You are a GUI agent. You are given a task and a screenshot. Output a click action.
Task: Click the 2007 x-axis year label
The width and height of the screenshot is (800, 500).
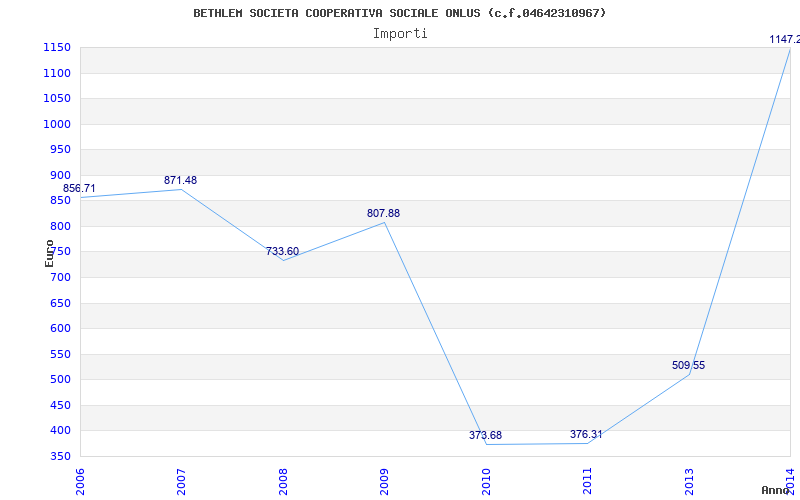tap(181, 481)
